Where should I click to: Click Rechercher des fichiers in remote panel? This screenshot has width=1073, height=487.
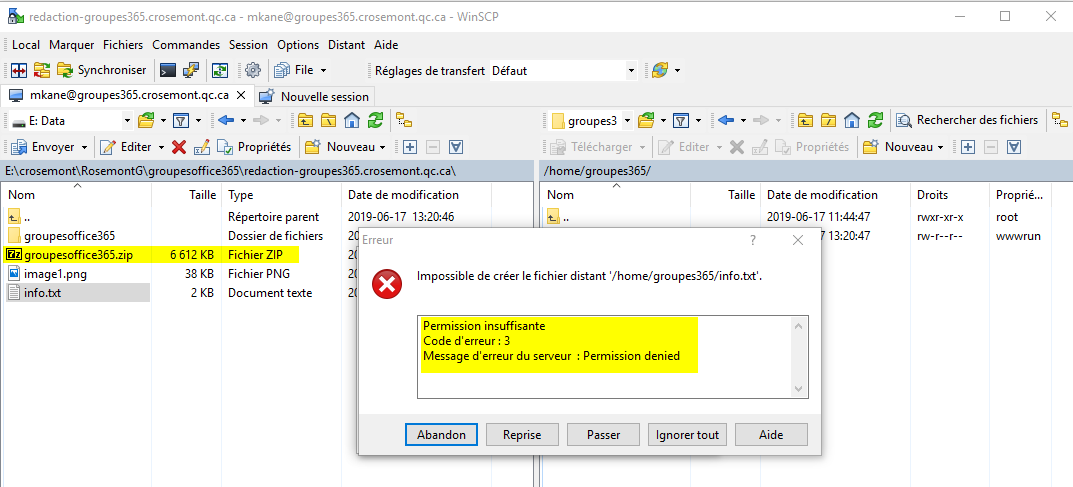tap(967, 120)
